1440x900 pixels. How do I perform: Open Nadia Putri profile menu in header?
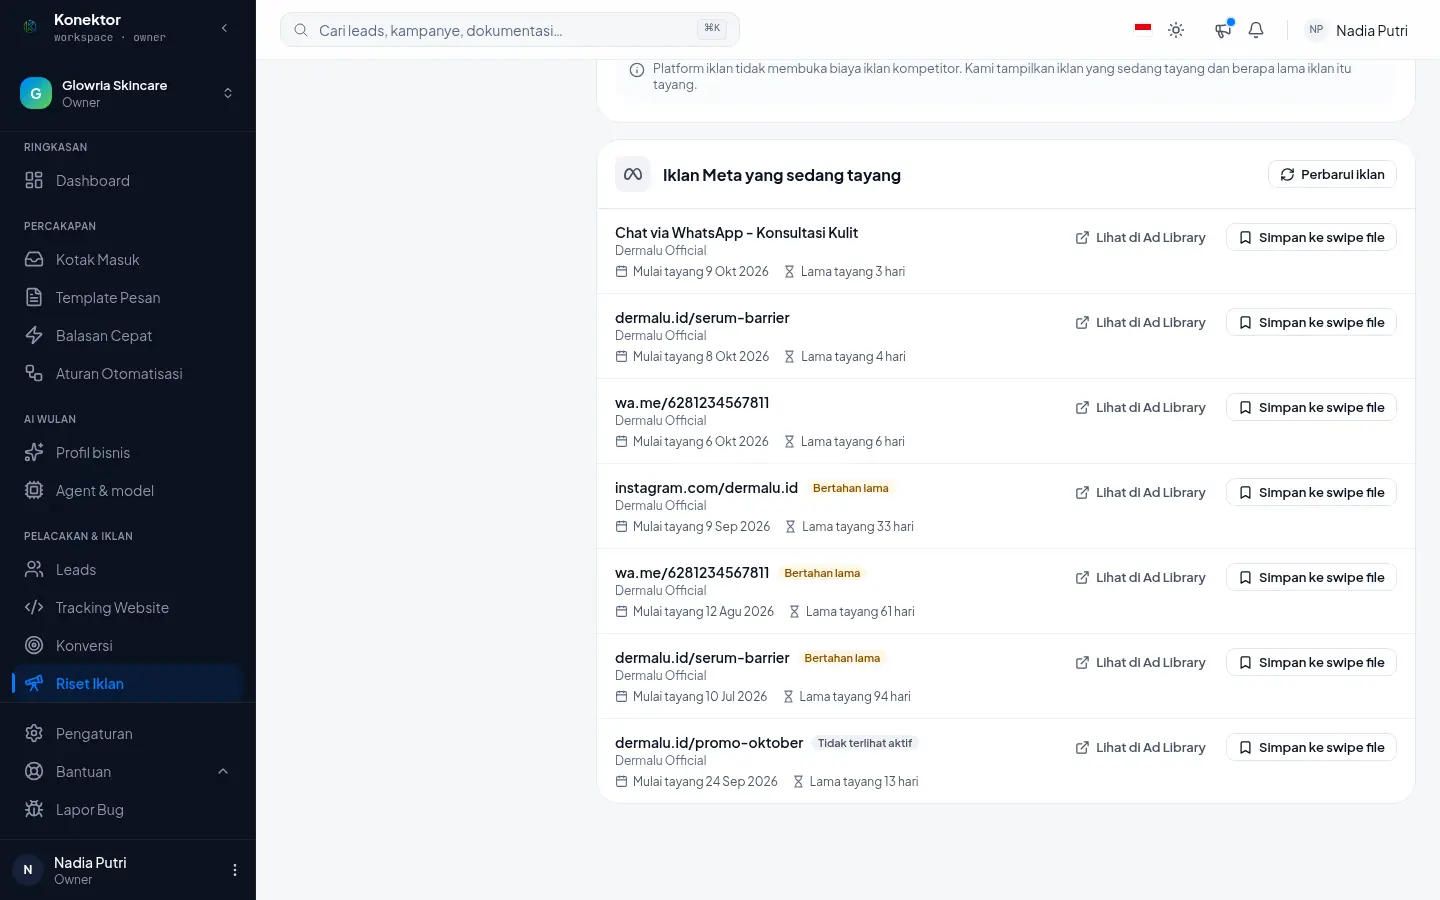[x=1356, y=30]
